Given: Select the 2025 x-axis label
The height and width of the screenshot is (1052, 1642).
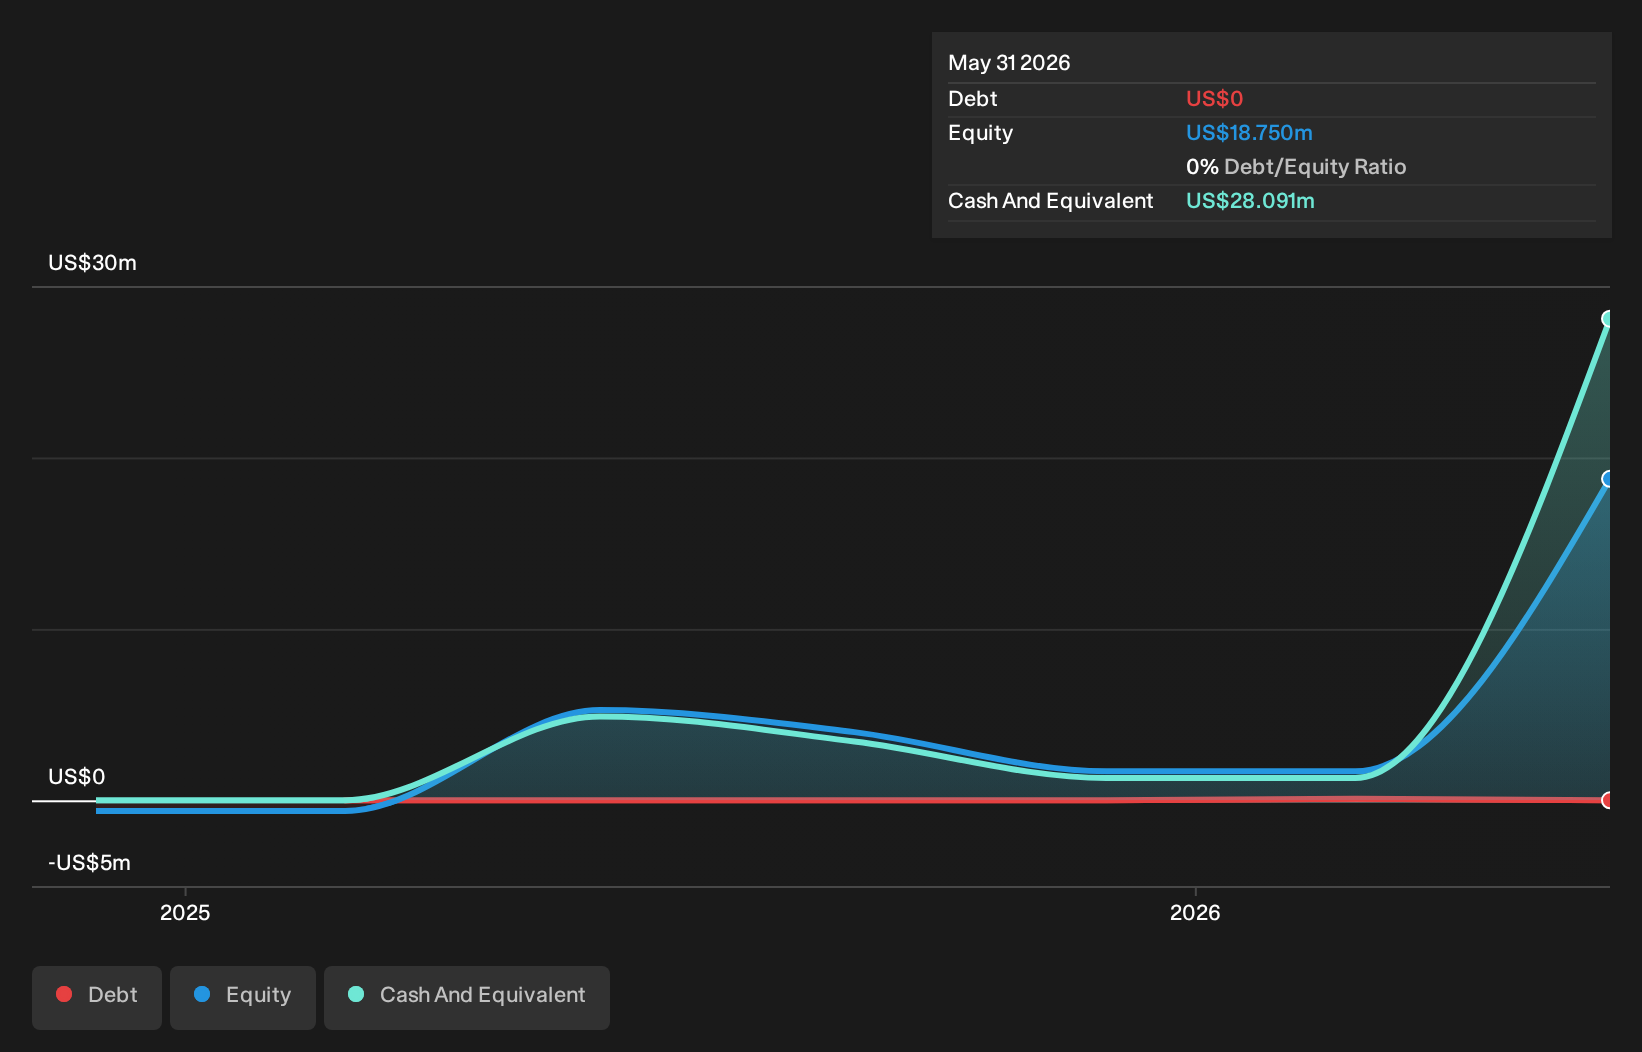Looking at the screenshot, I should (x=185, y=912).
